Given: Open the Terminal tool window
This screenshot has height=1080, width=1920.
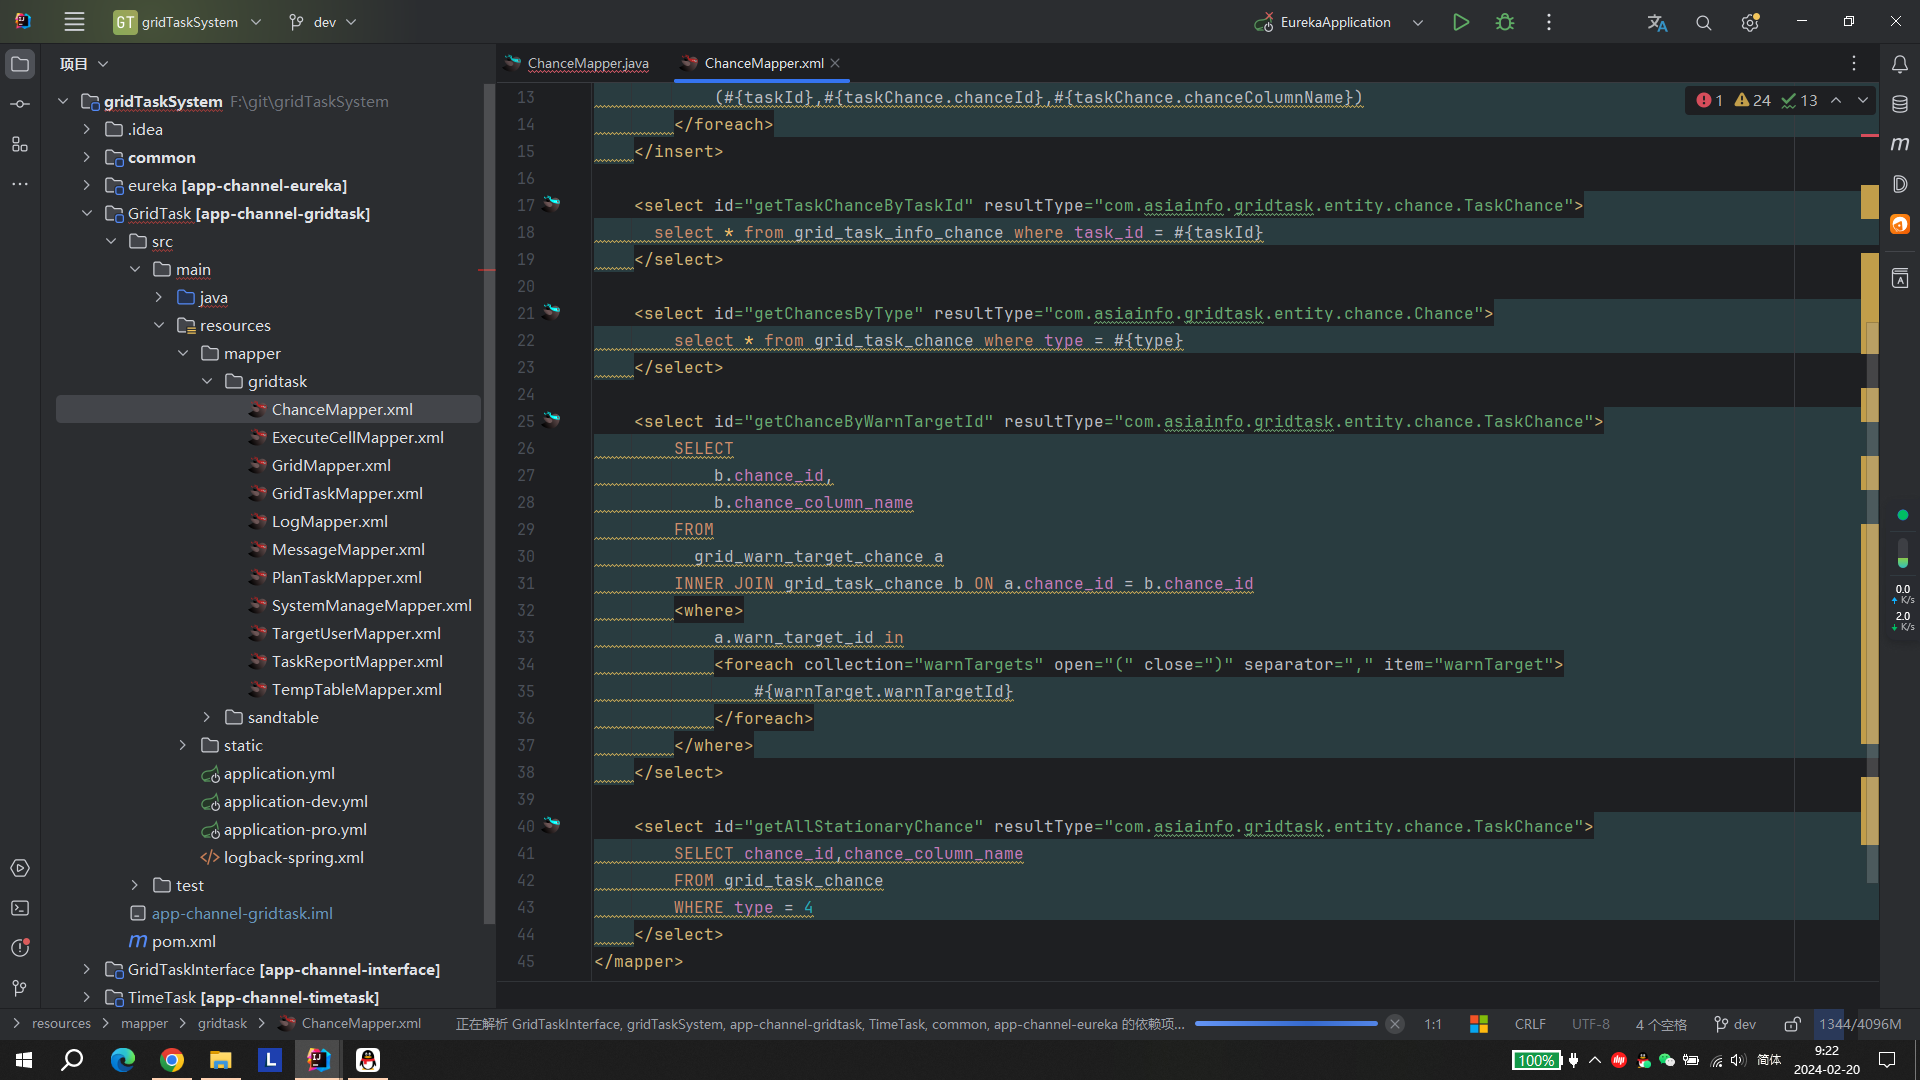Looking at the screenshot, I should click(x=20, y=908).
